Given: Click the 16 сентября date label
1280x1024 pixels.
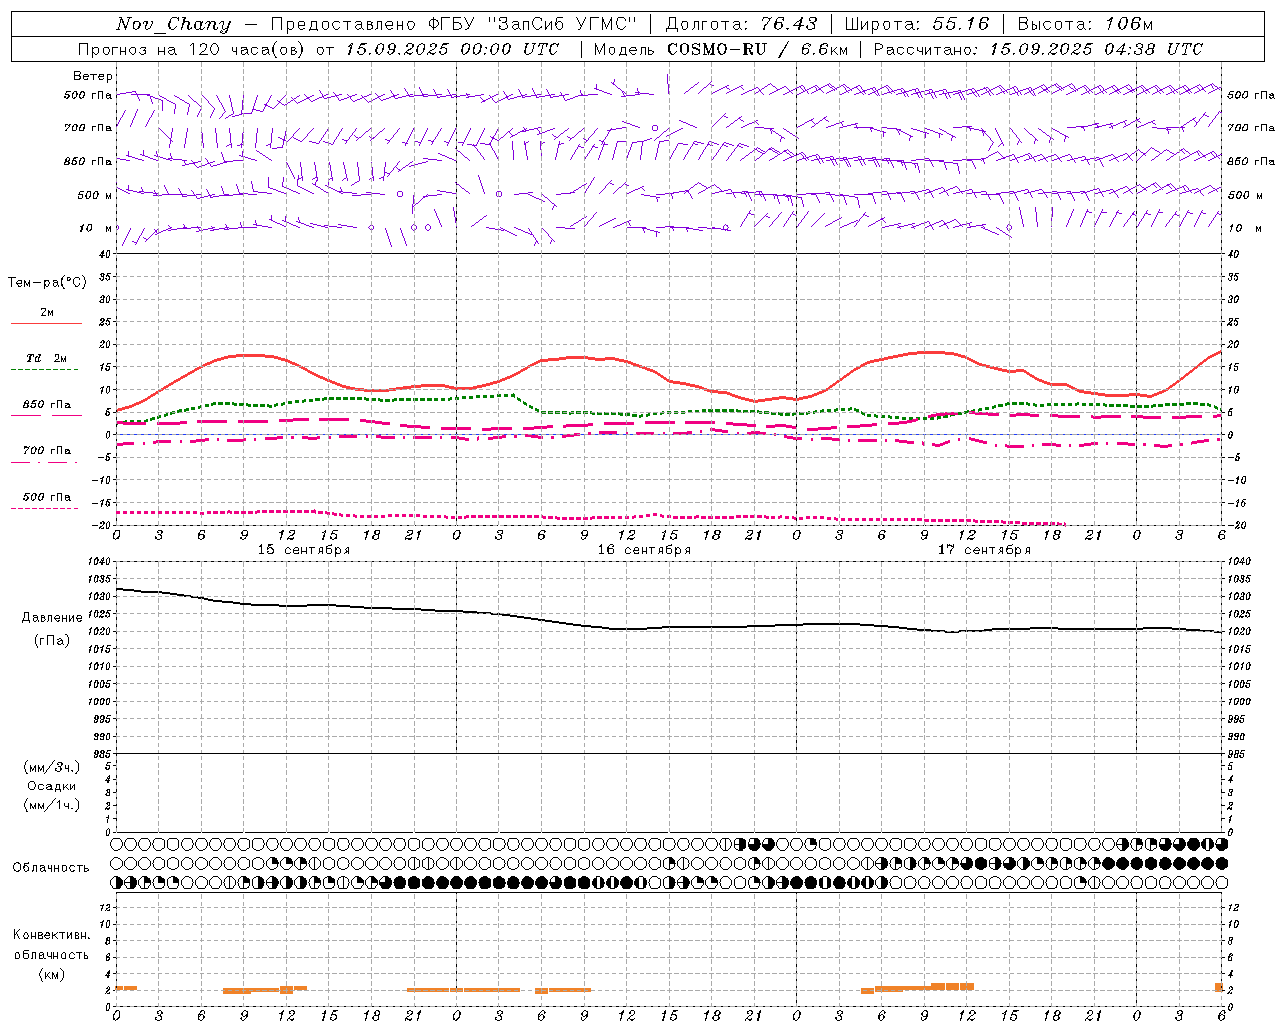Looking at the screenshot, I should [x=644, y=549].
